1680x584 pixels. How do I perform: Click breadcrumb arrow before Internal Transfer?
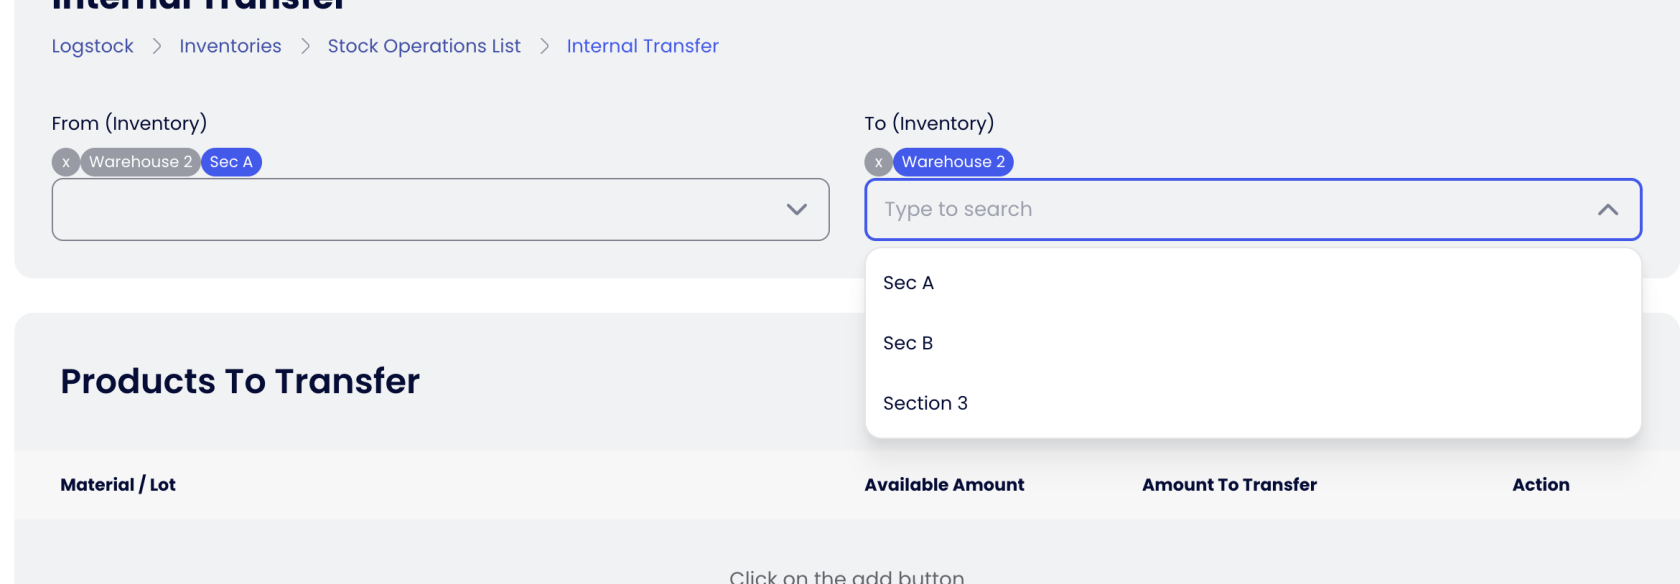pyautogui.click(x=544, y=46)
